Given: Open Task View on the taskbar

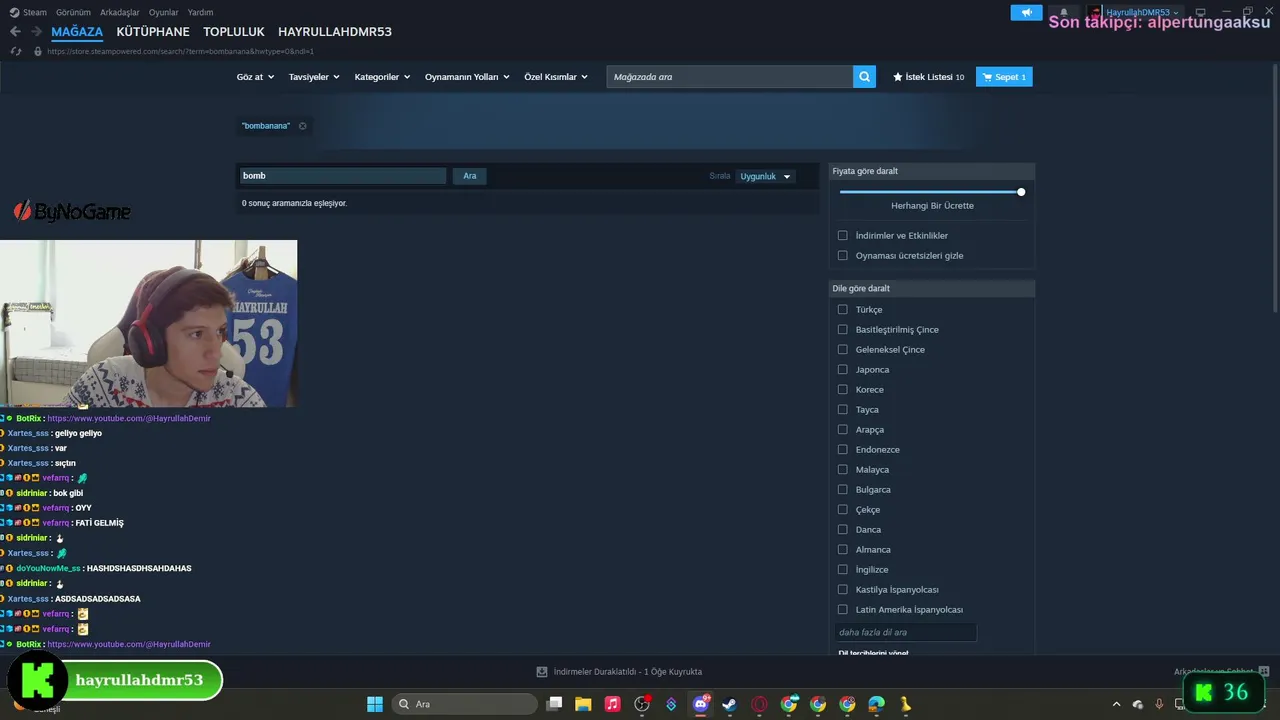Looking at the screenshot, I should click(554, 704).
